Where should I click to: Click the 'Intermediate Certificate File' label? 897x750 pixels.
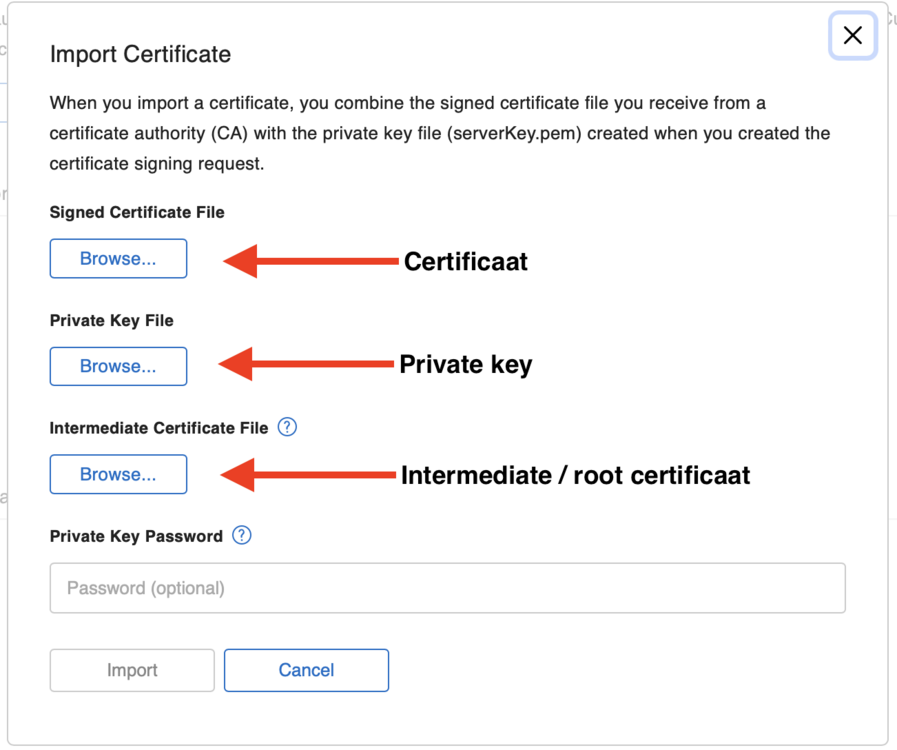[x=159, y=428]
